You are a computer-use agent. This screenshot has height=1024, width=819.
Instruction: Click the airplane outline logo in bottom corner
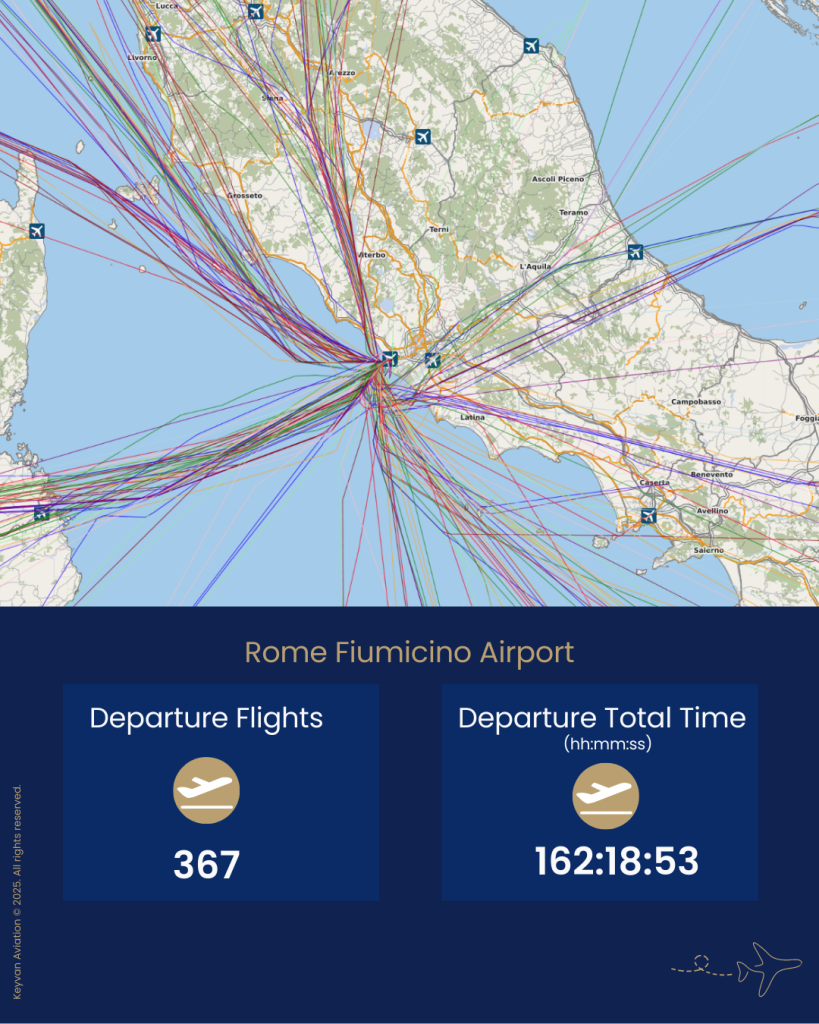click(768, 966)
